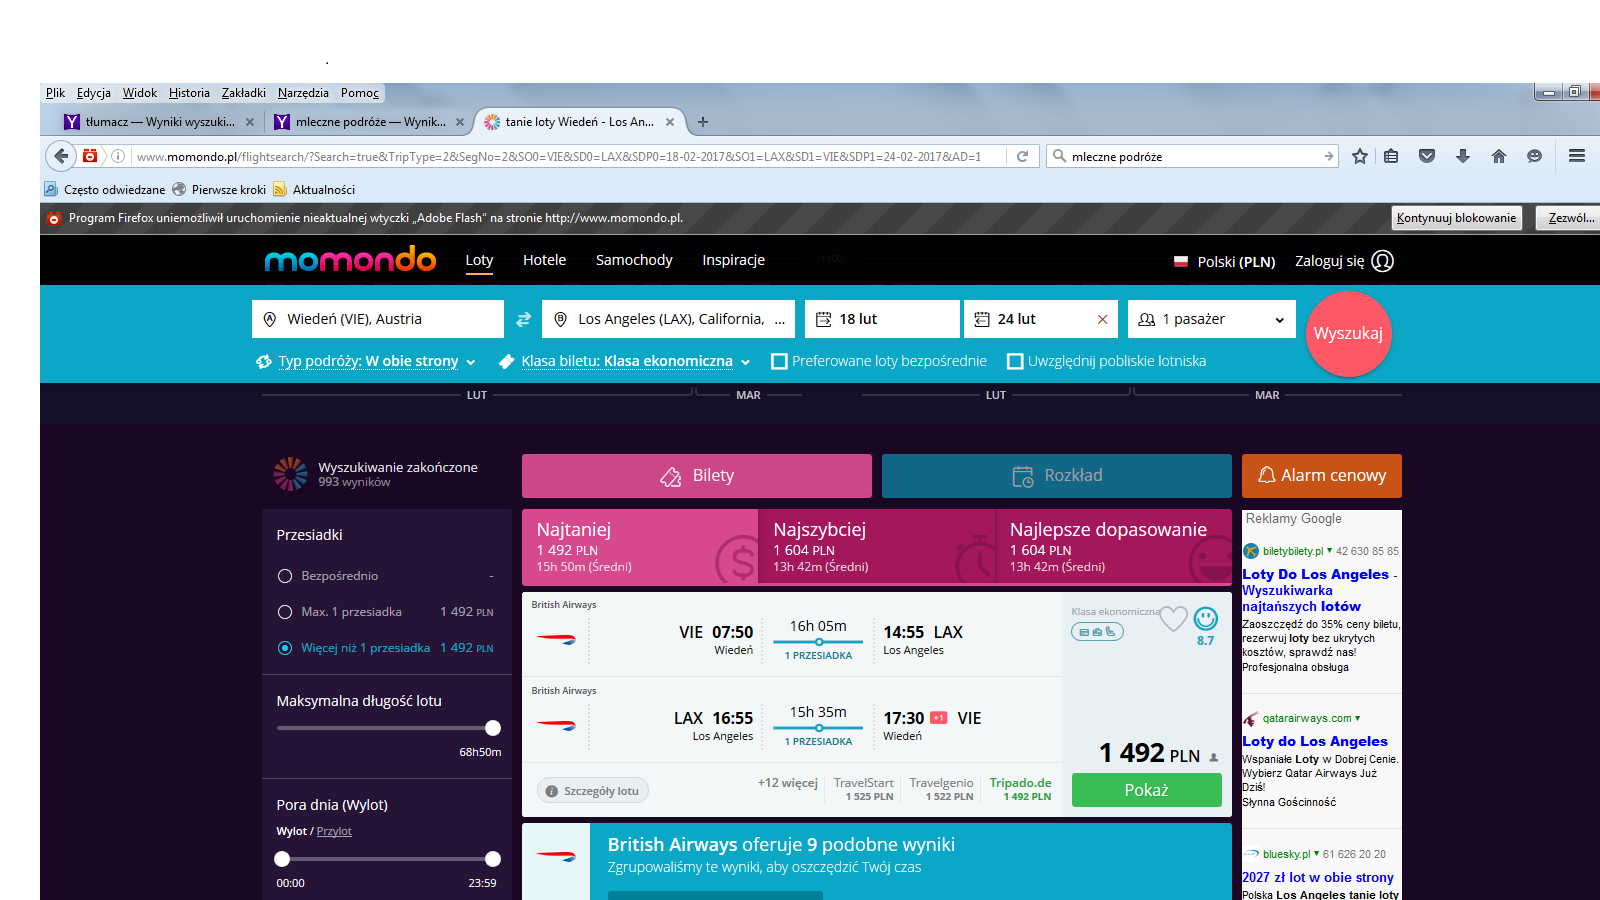Open the Historia menu
Screen dimensions: 1600x900
click(x=189, y=93)
